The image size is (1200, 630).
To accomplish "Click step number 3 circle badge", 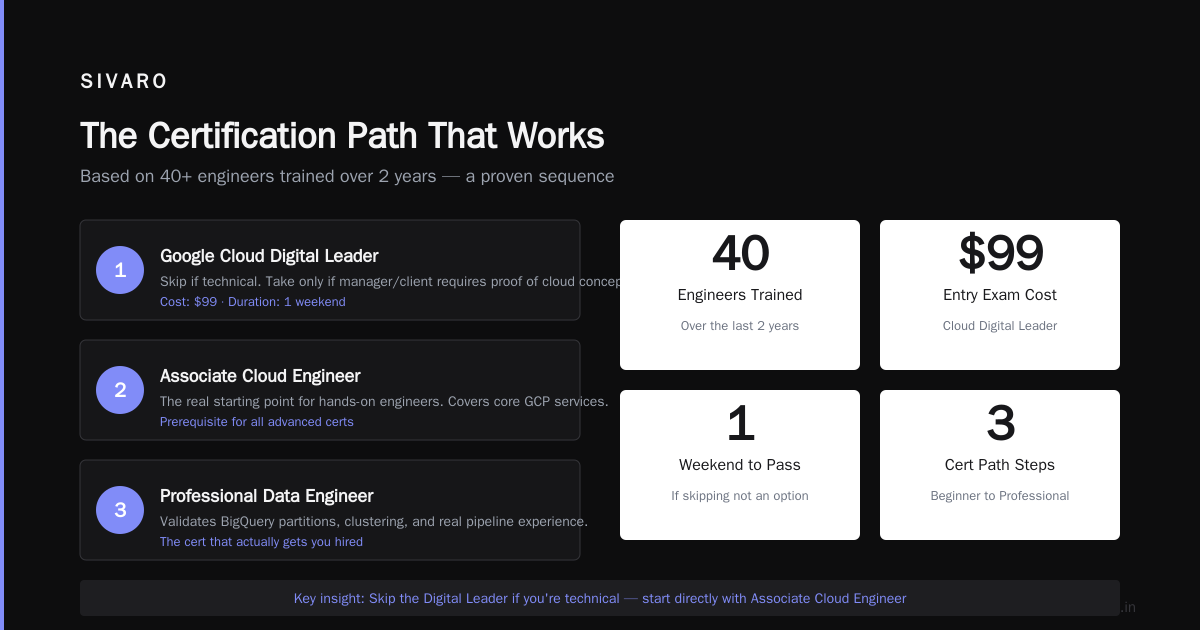I will tap(120, 510).
